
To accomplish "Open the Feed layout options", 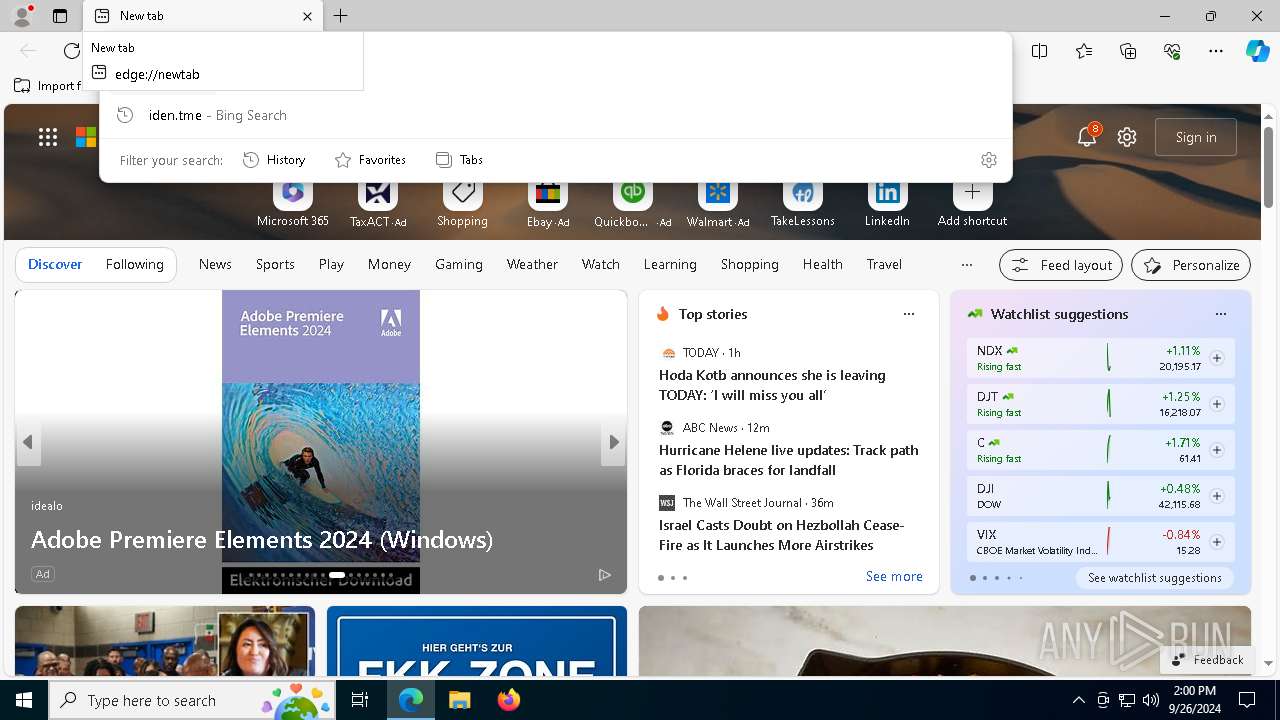I will (x=1061, y=265).
